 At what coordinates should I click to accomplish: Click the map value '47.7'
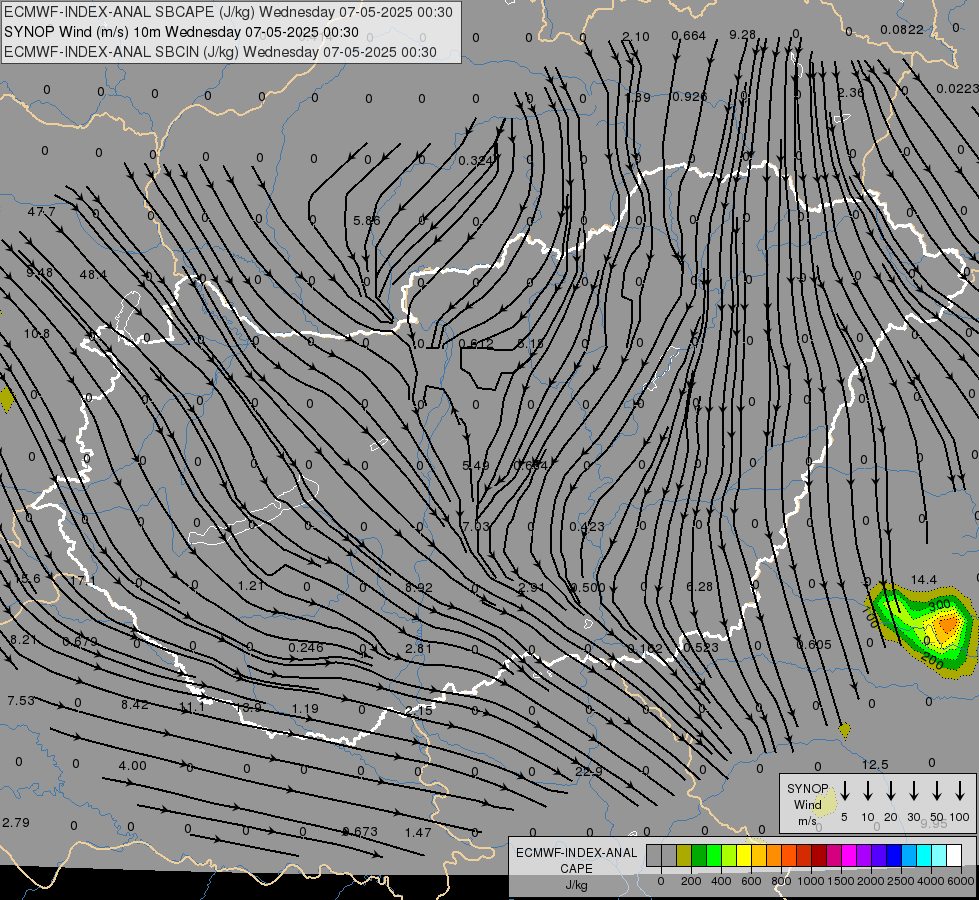[41, 212]
